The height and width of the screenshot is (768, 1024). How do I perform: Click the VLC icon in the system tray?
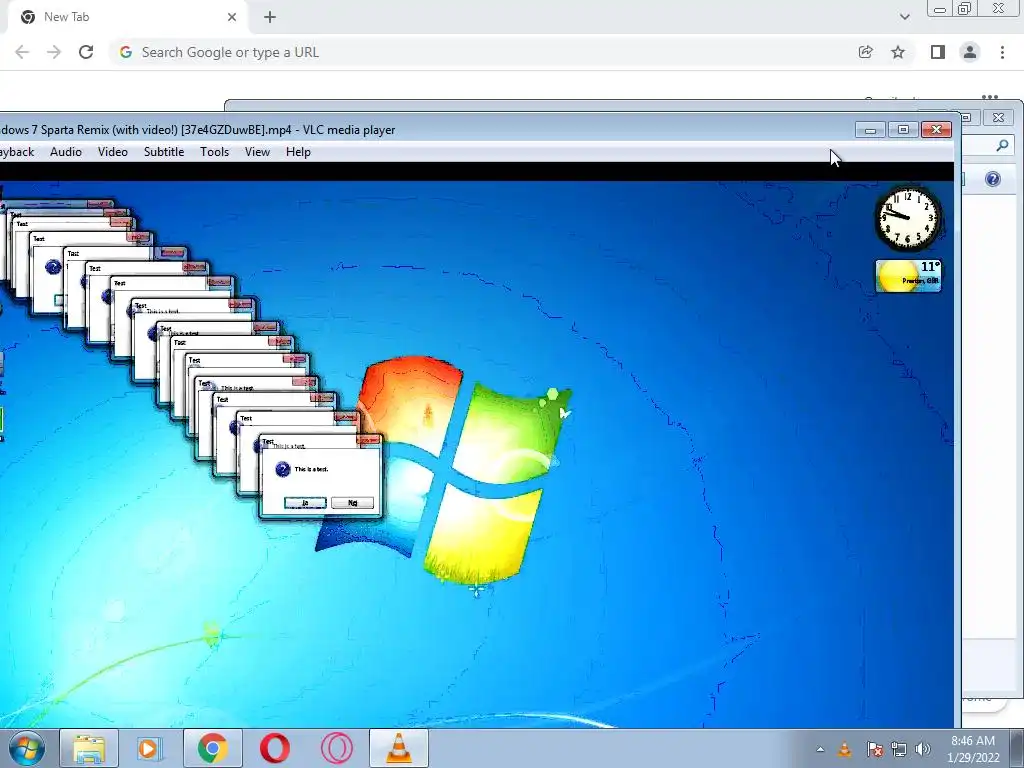pyautogui.click(x=845, y=749)
